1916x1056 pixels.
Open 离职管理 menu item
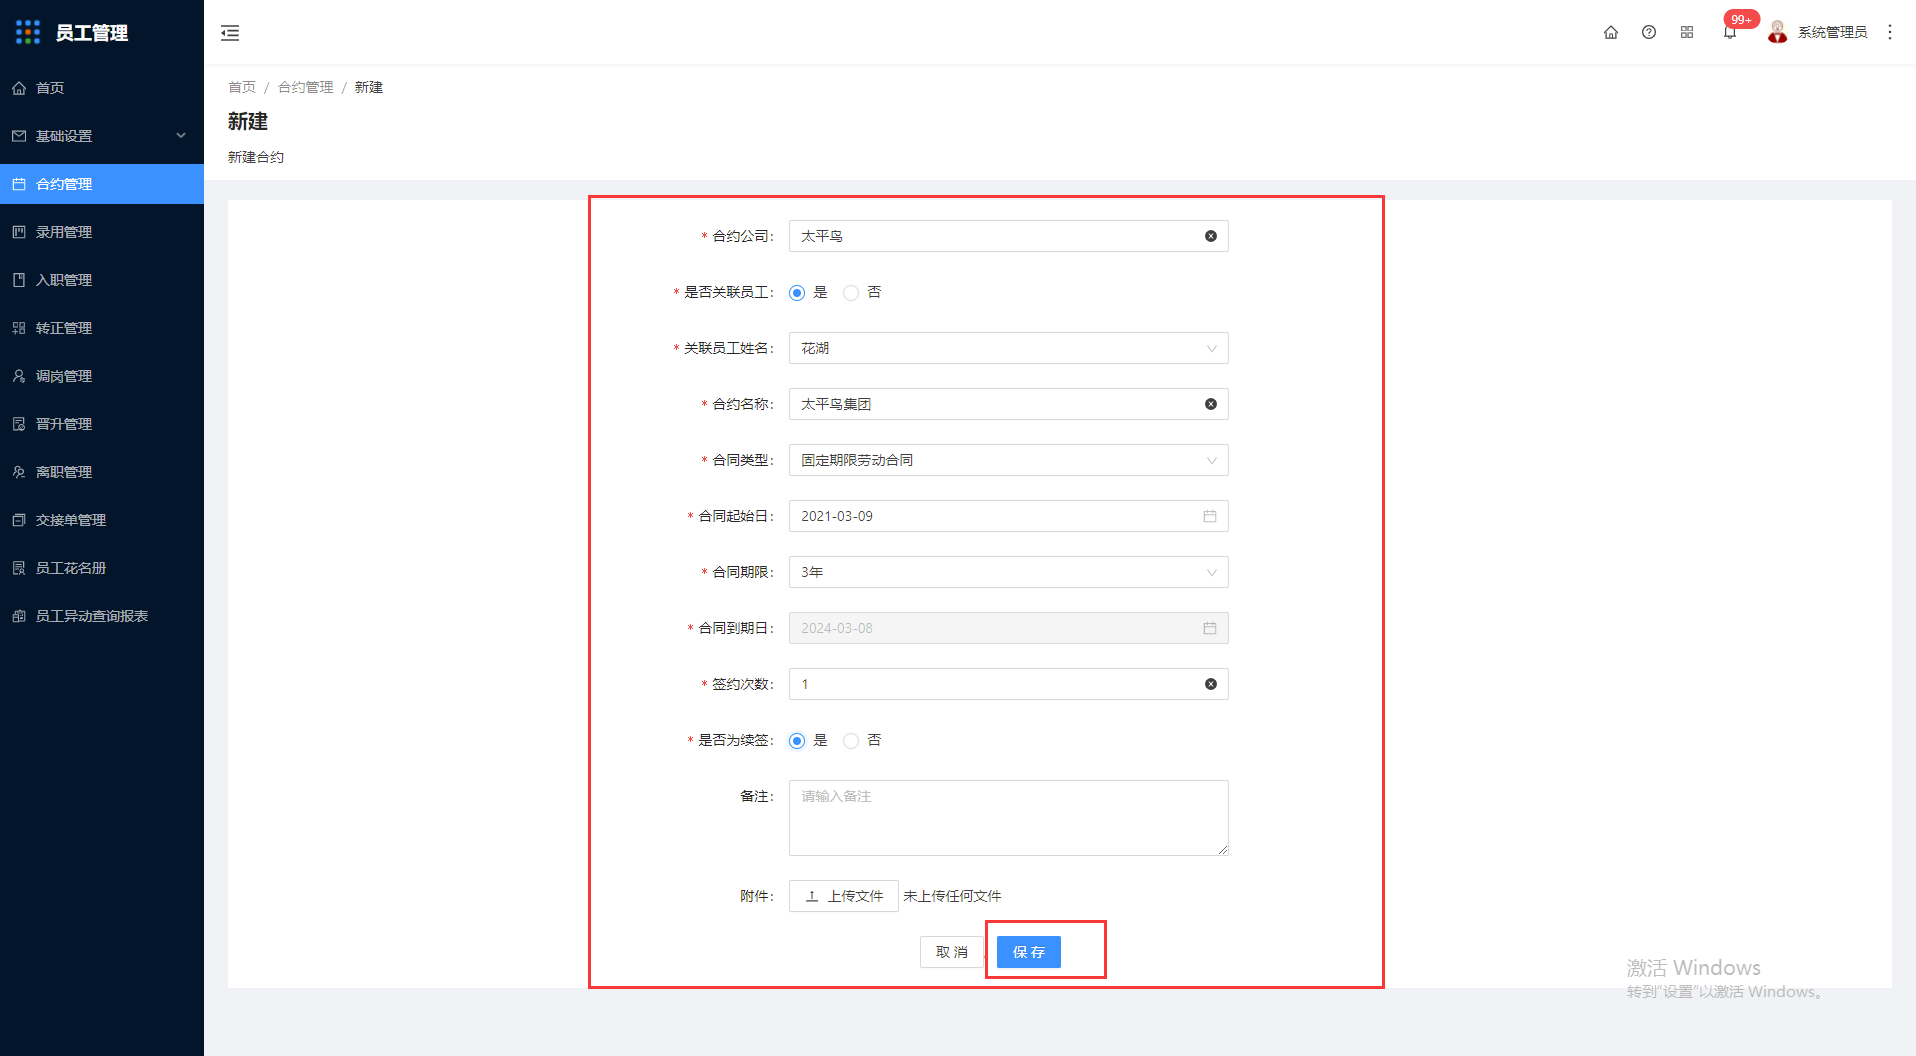click(x=102, y=472)
